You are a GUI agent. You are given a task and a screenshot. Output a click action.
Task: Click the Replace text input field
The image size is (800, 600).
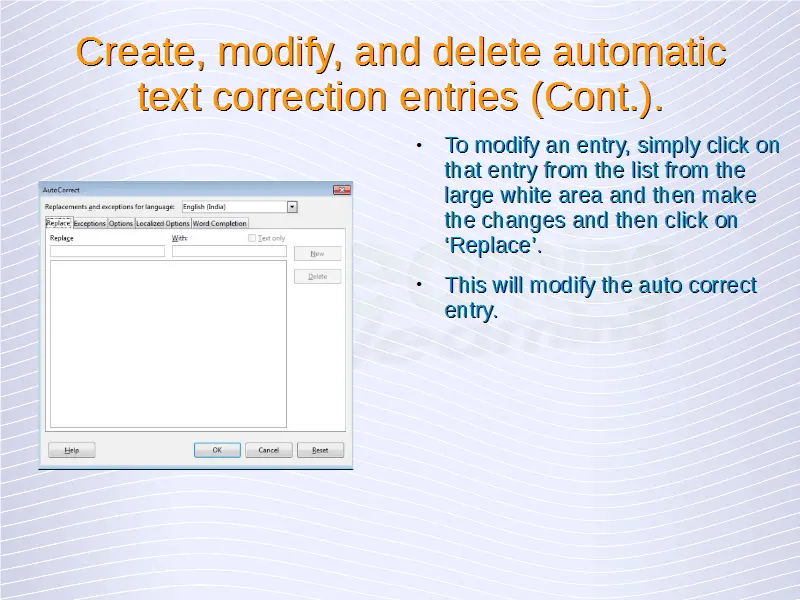point(107,252)
